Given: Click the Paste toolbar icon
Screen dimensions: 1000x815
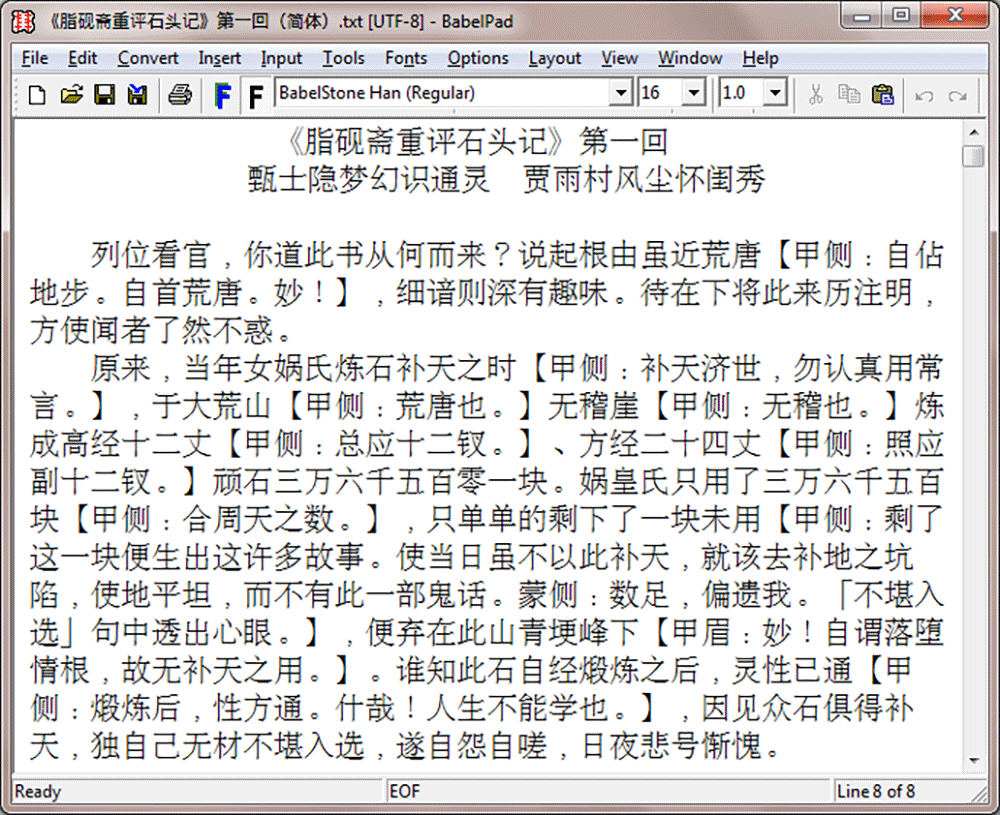Looking at the screenshot, I should (883, 93).
